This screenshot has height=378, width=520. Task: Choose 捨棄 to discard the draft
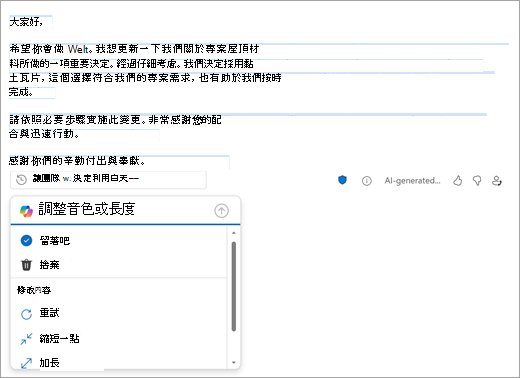(x=119, y=265)
